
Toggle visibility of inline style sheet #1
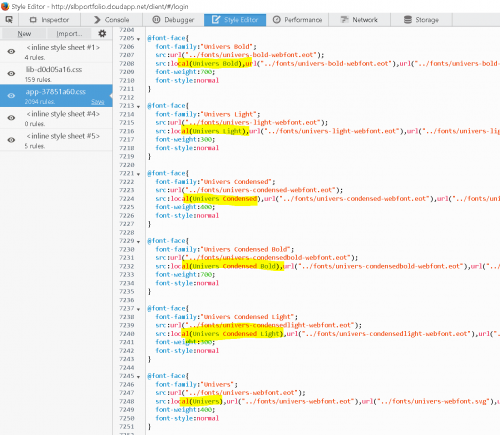tap(11, 51)
